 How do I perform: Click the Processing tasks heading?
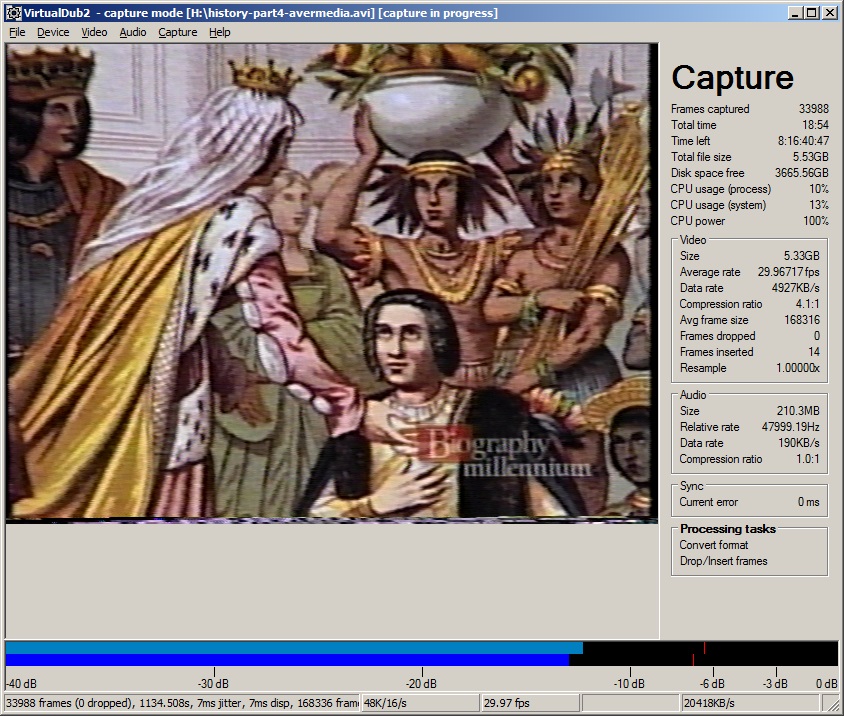(x=728, y=529)
